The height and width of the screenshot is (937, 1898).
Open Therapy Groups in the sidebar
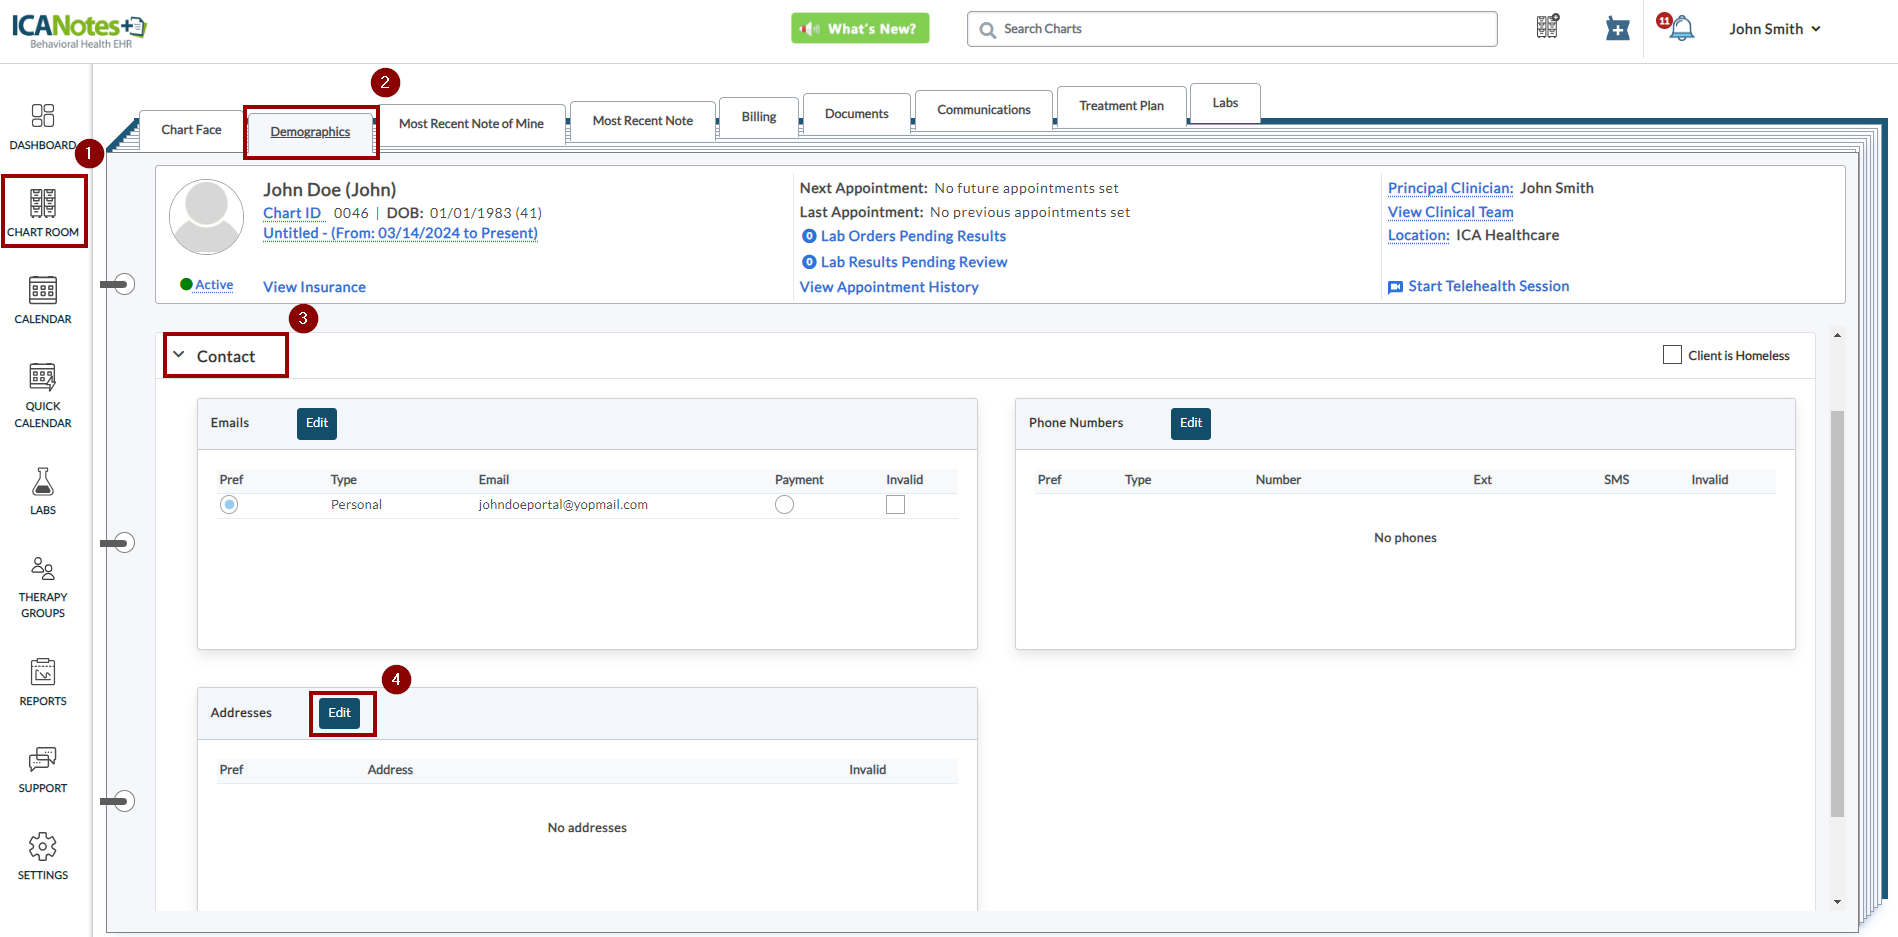pos(43,569)
